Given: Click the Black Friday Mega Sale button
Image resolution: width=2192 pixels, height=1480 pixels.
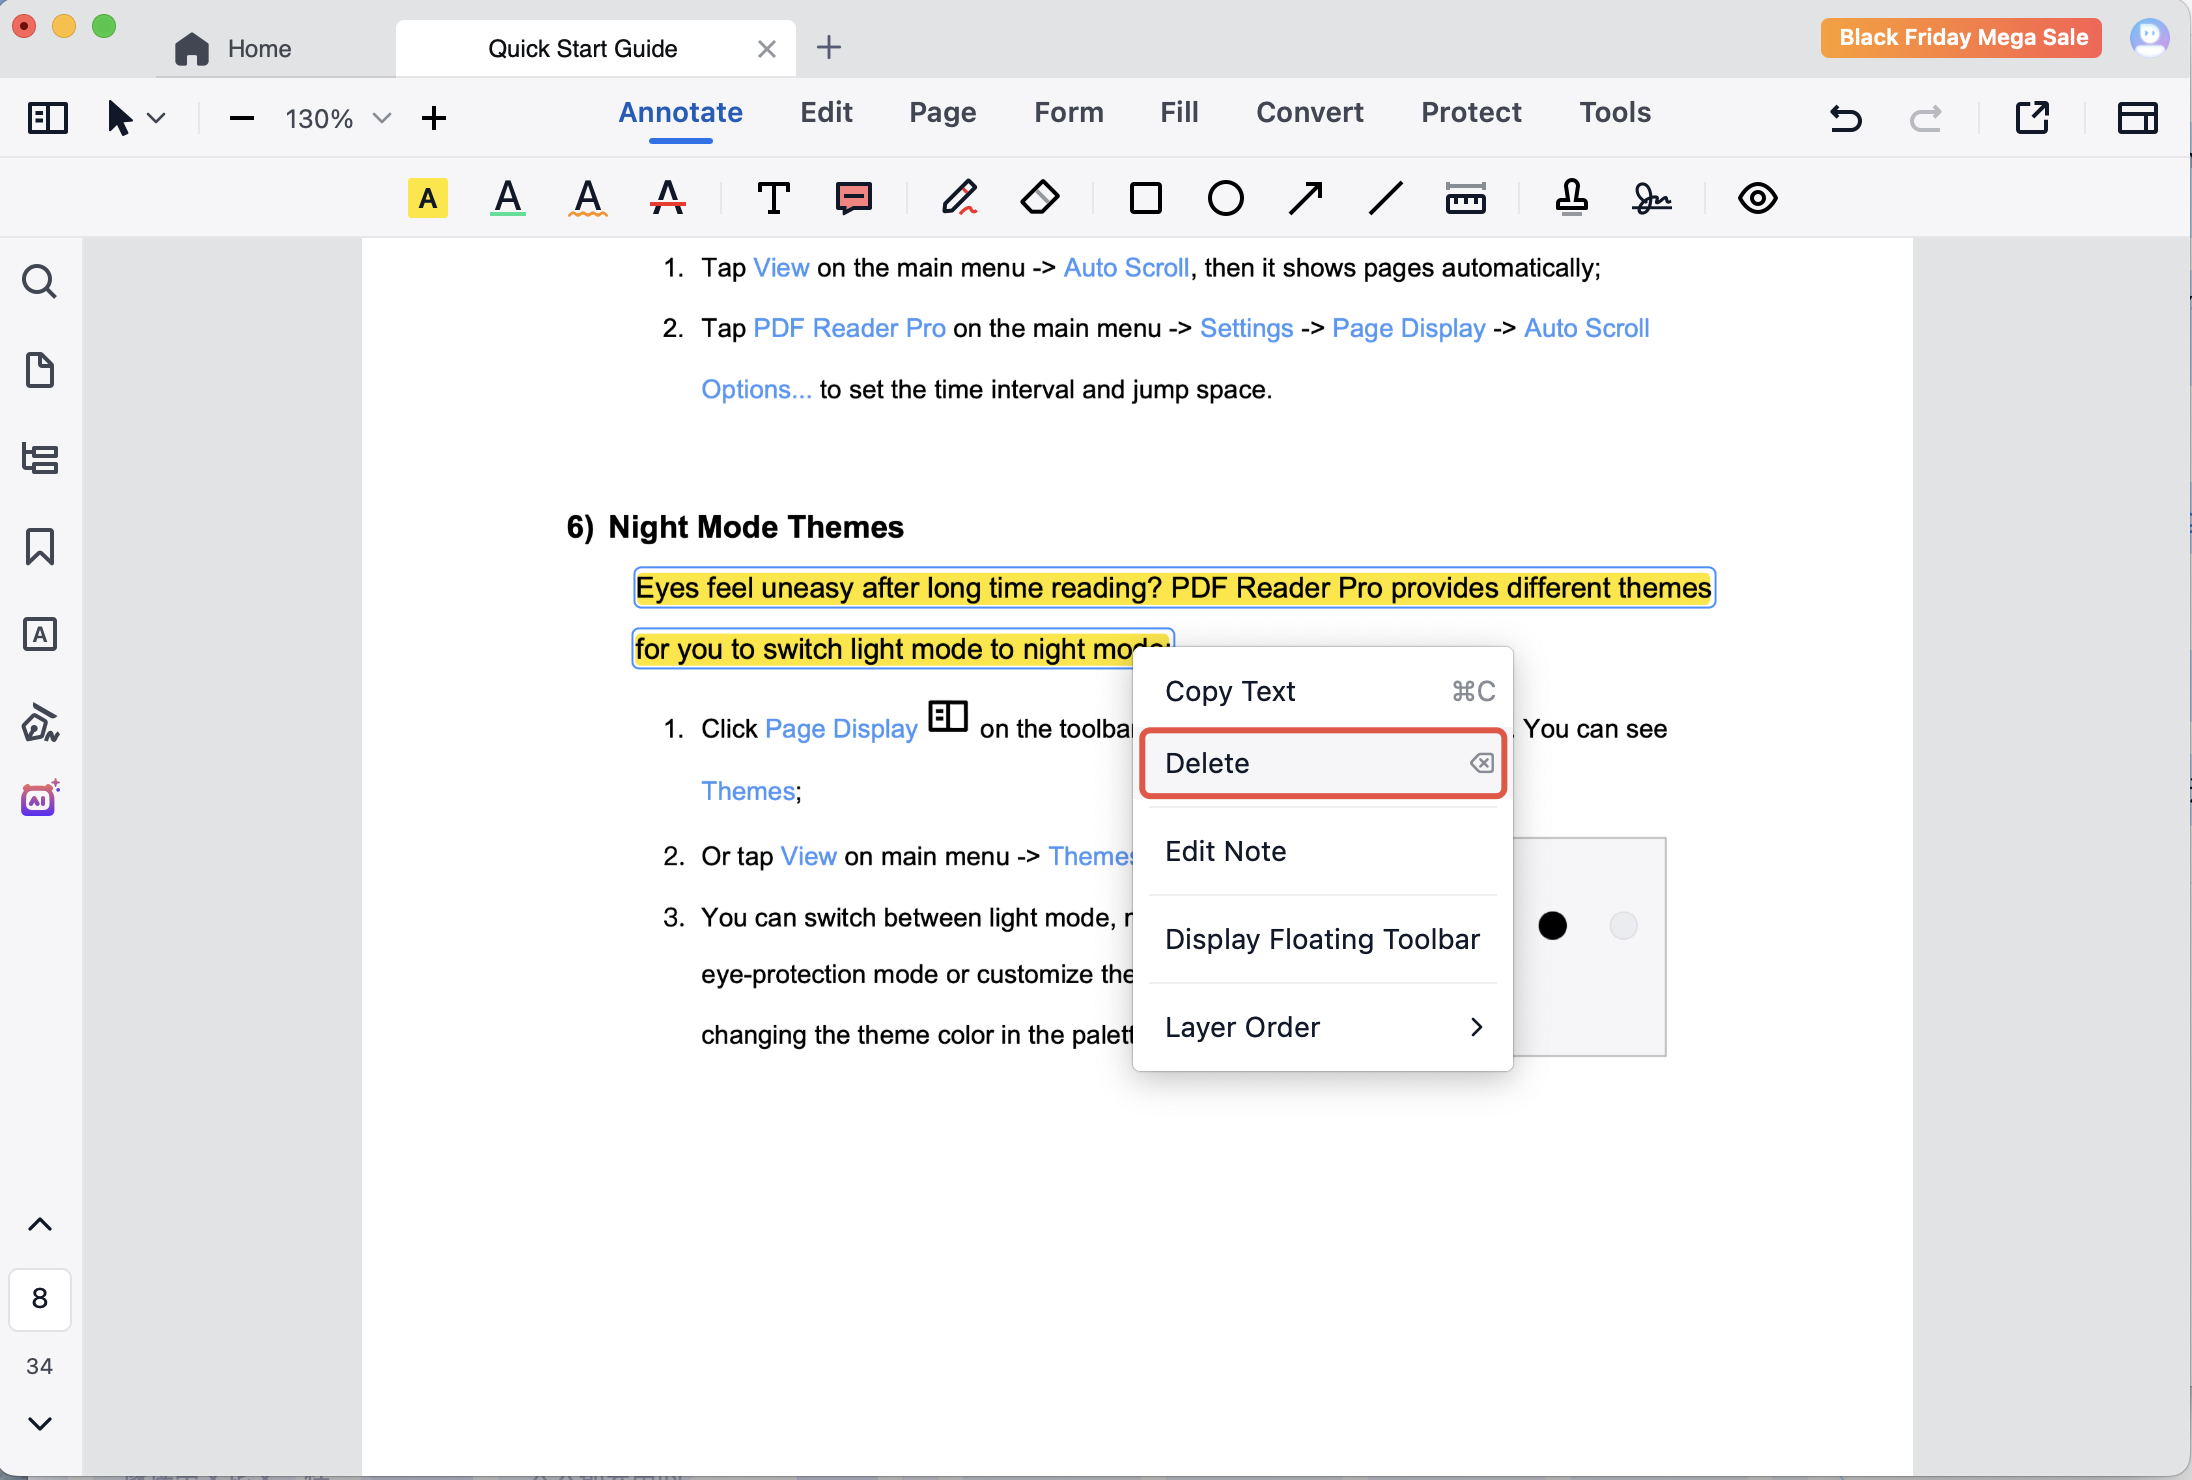Looking at the screenshot, I should (1962, 38).
